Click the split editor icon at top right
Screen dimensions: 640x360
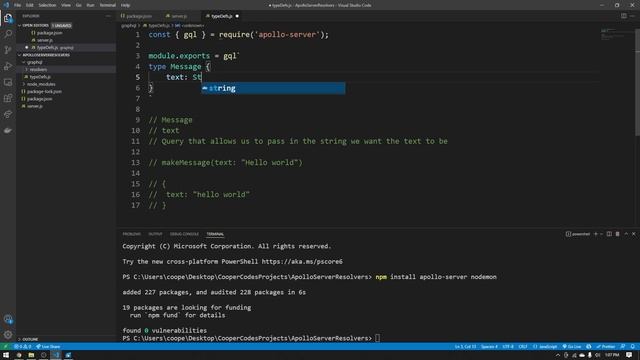(x=624, y=16)
